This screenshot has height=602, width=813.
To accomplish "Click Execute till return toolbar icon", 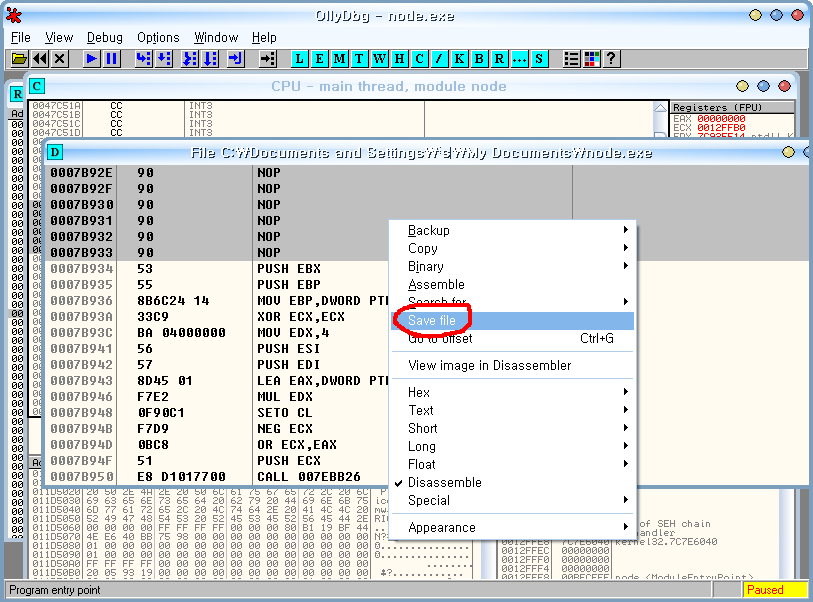I will tap(235, 59).
